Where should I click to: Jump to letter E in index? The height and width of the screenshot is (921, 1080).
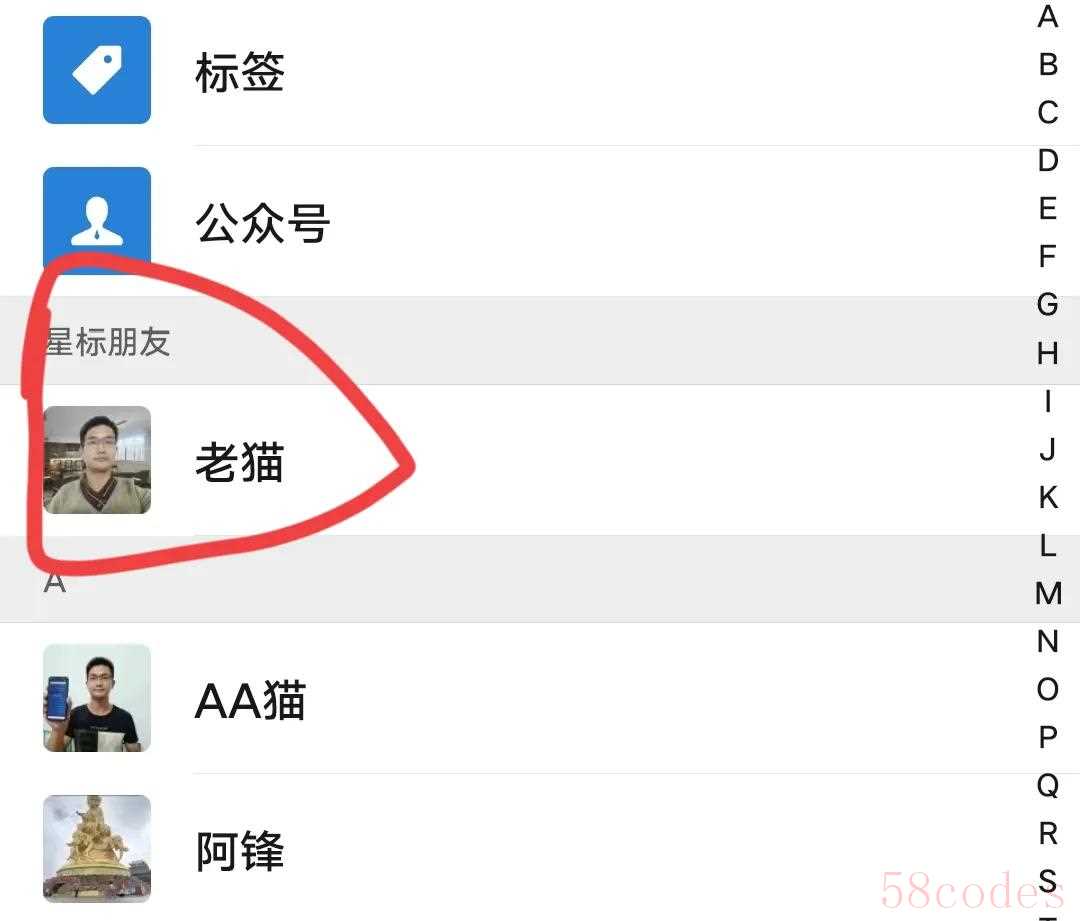click(x=1048, y=209)
